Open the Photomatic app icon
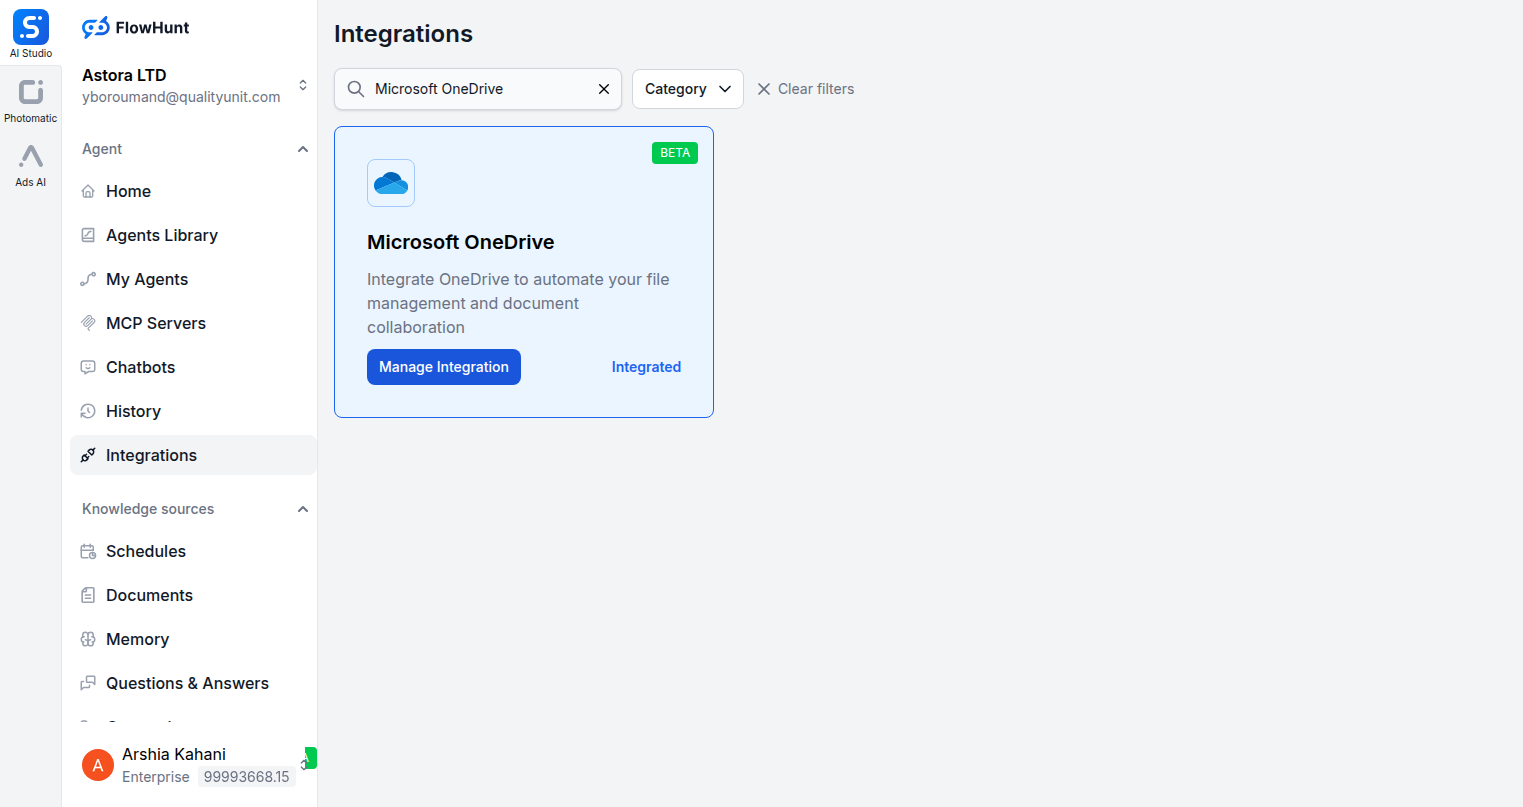 click(x=30, y=92)
